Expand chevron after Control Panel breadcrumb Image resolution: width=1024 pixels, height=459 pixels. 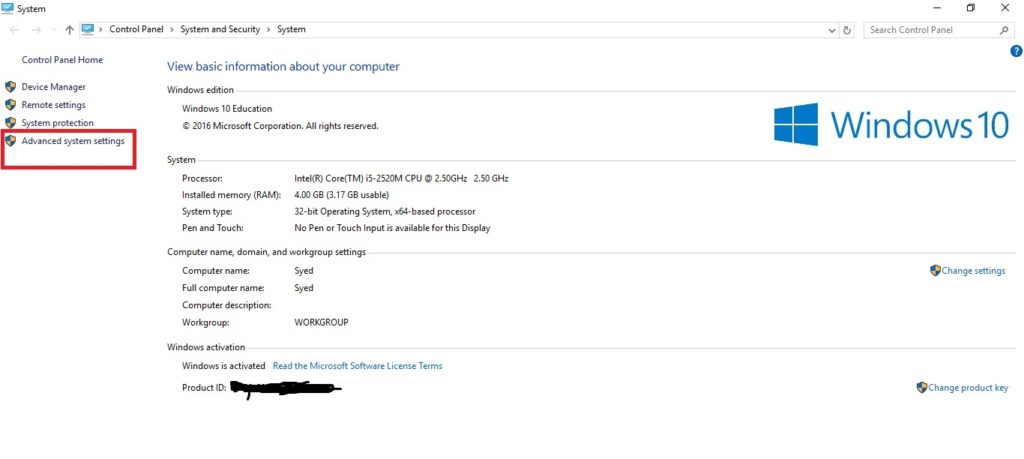pos(172,29)
